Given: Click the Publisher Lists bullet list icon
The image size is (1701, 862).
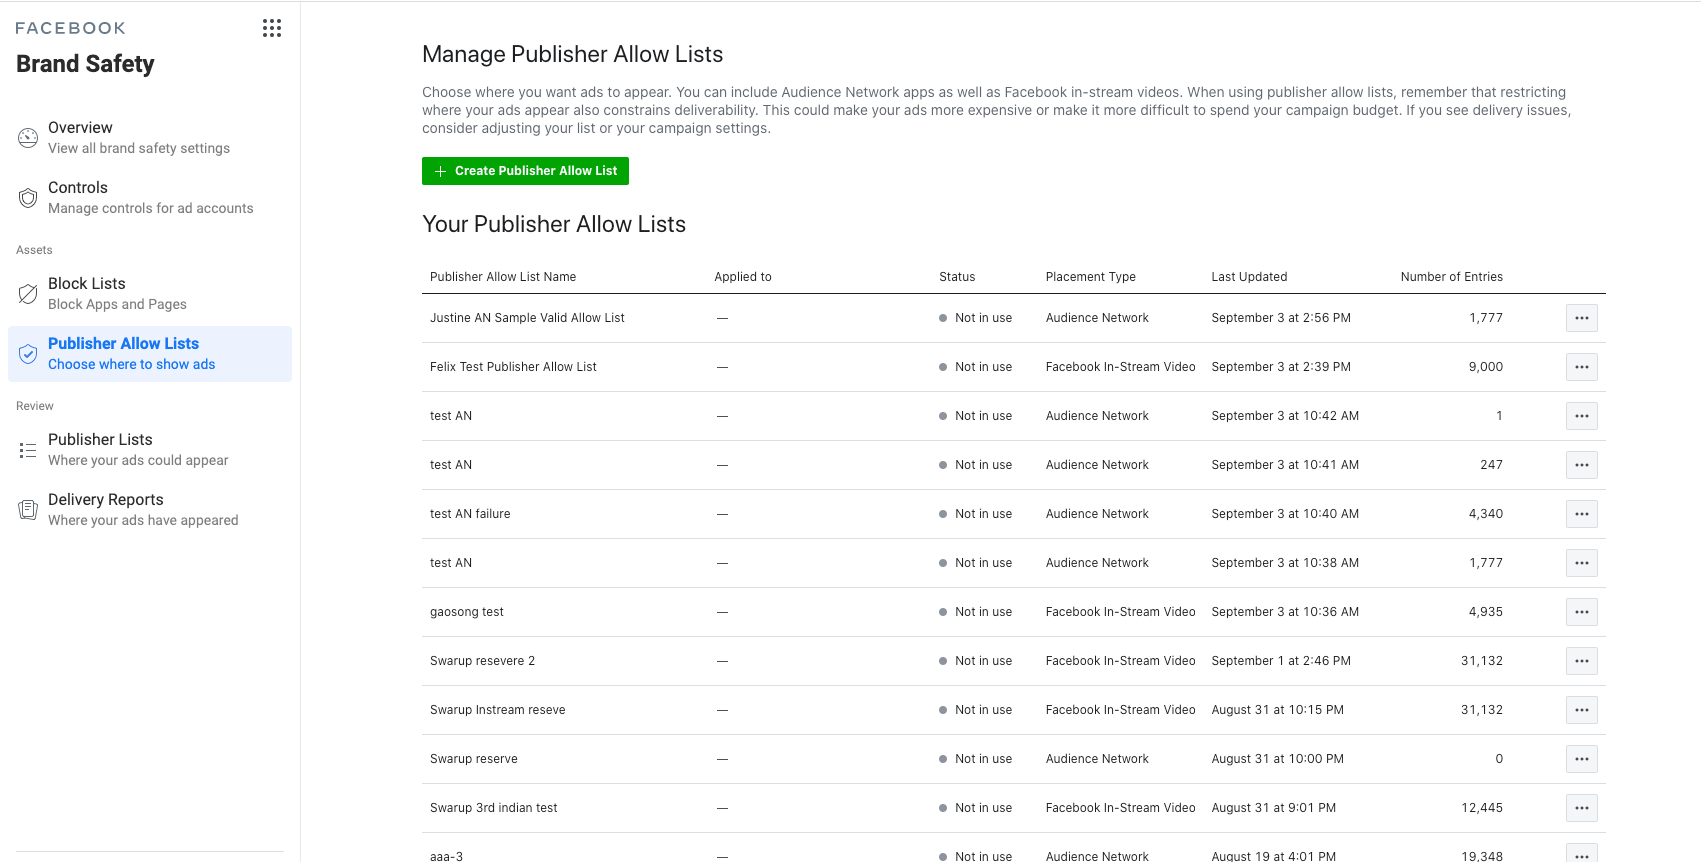Looking at the screenshot, I should click(28, 450).
